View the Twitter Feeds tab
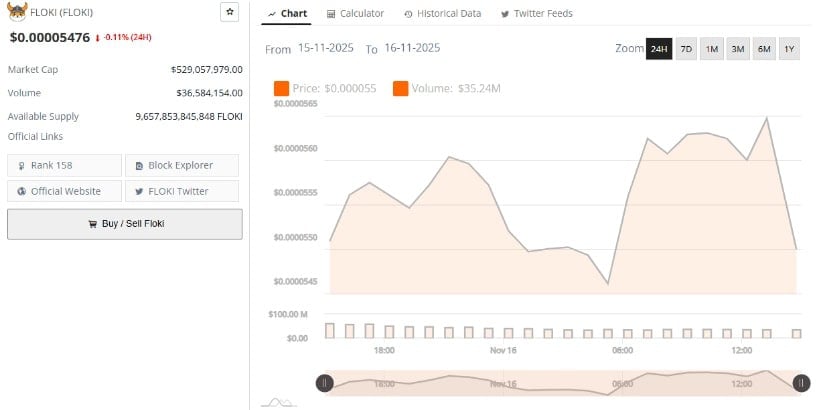The width and height of the screenshot is (825, 410). pyautogui.click(x=537, y=14)
